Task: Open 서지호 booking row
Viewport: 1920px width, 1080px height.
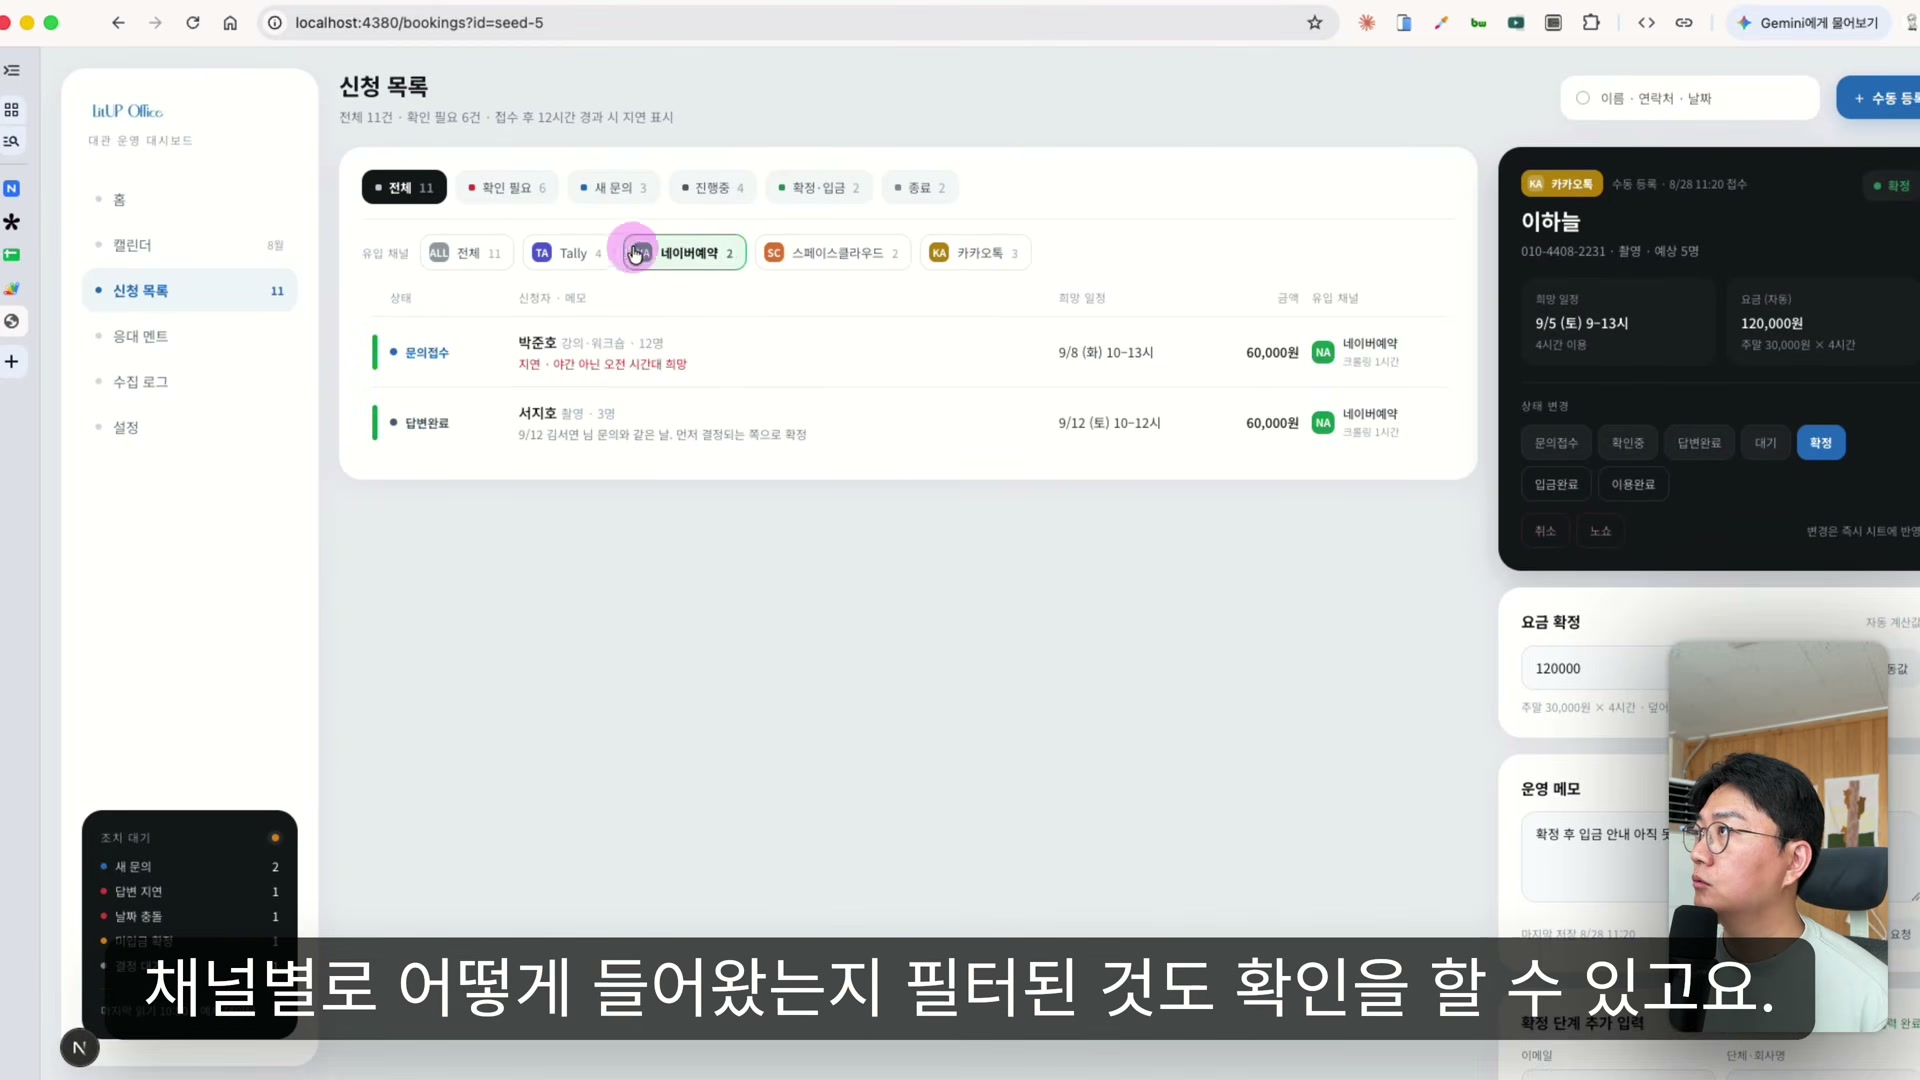Action: (908, 422)
